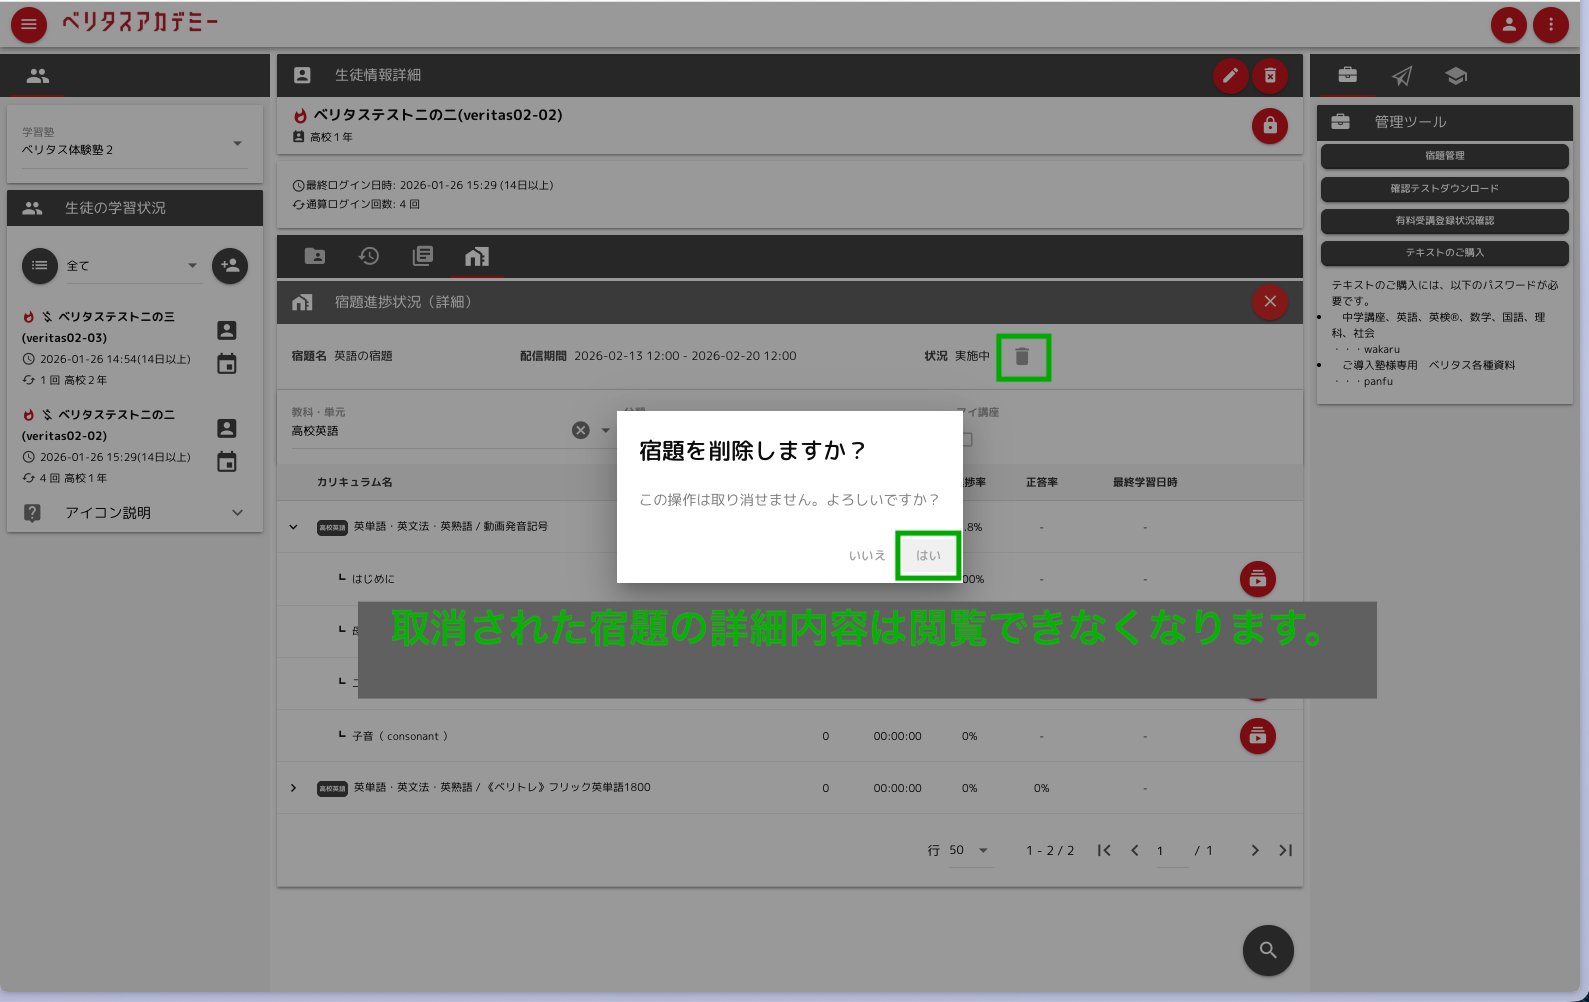This screenshot has height=1002, width=1589.
Task: Select the homework progress tab icon
Action: [477, 256]
